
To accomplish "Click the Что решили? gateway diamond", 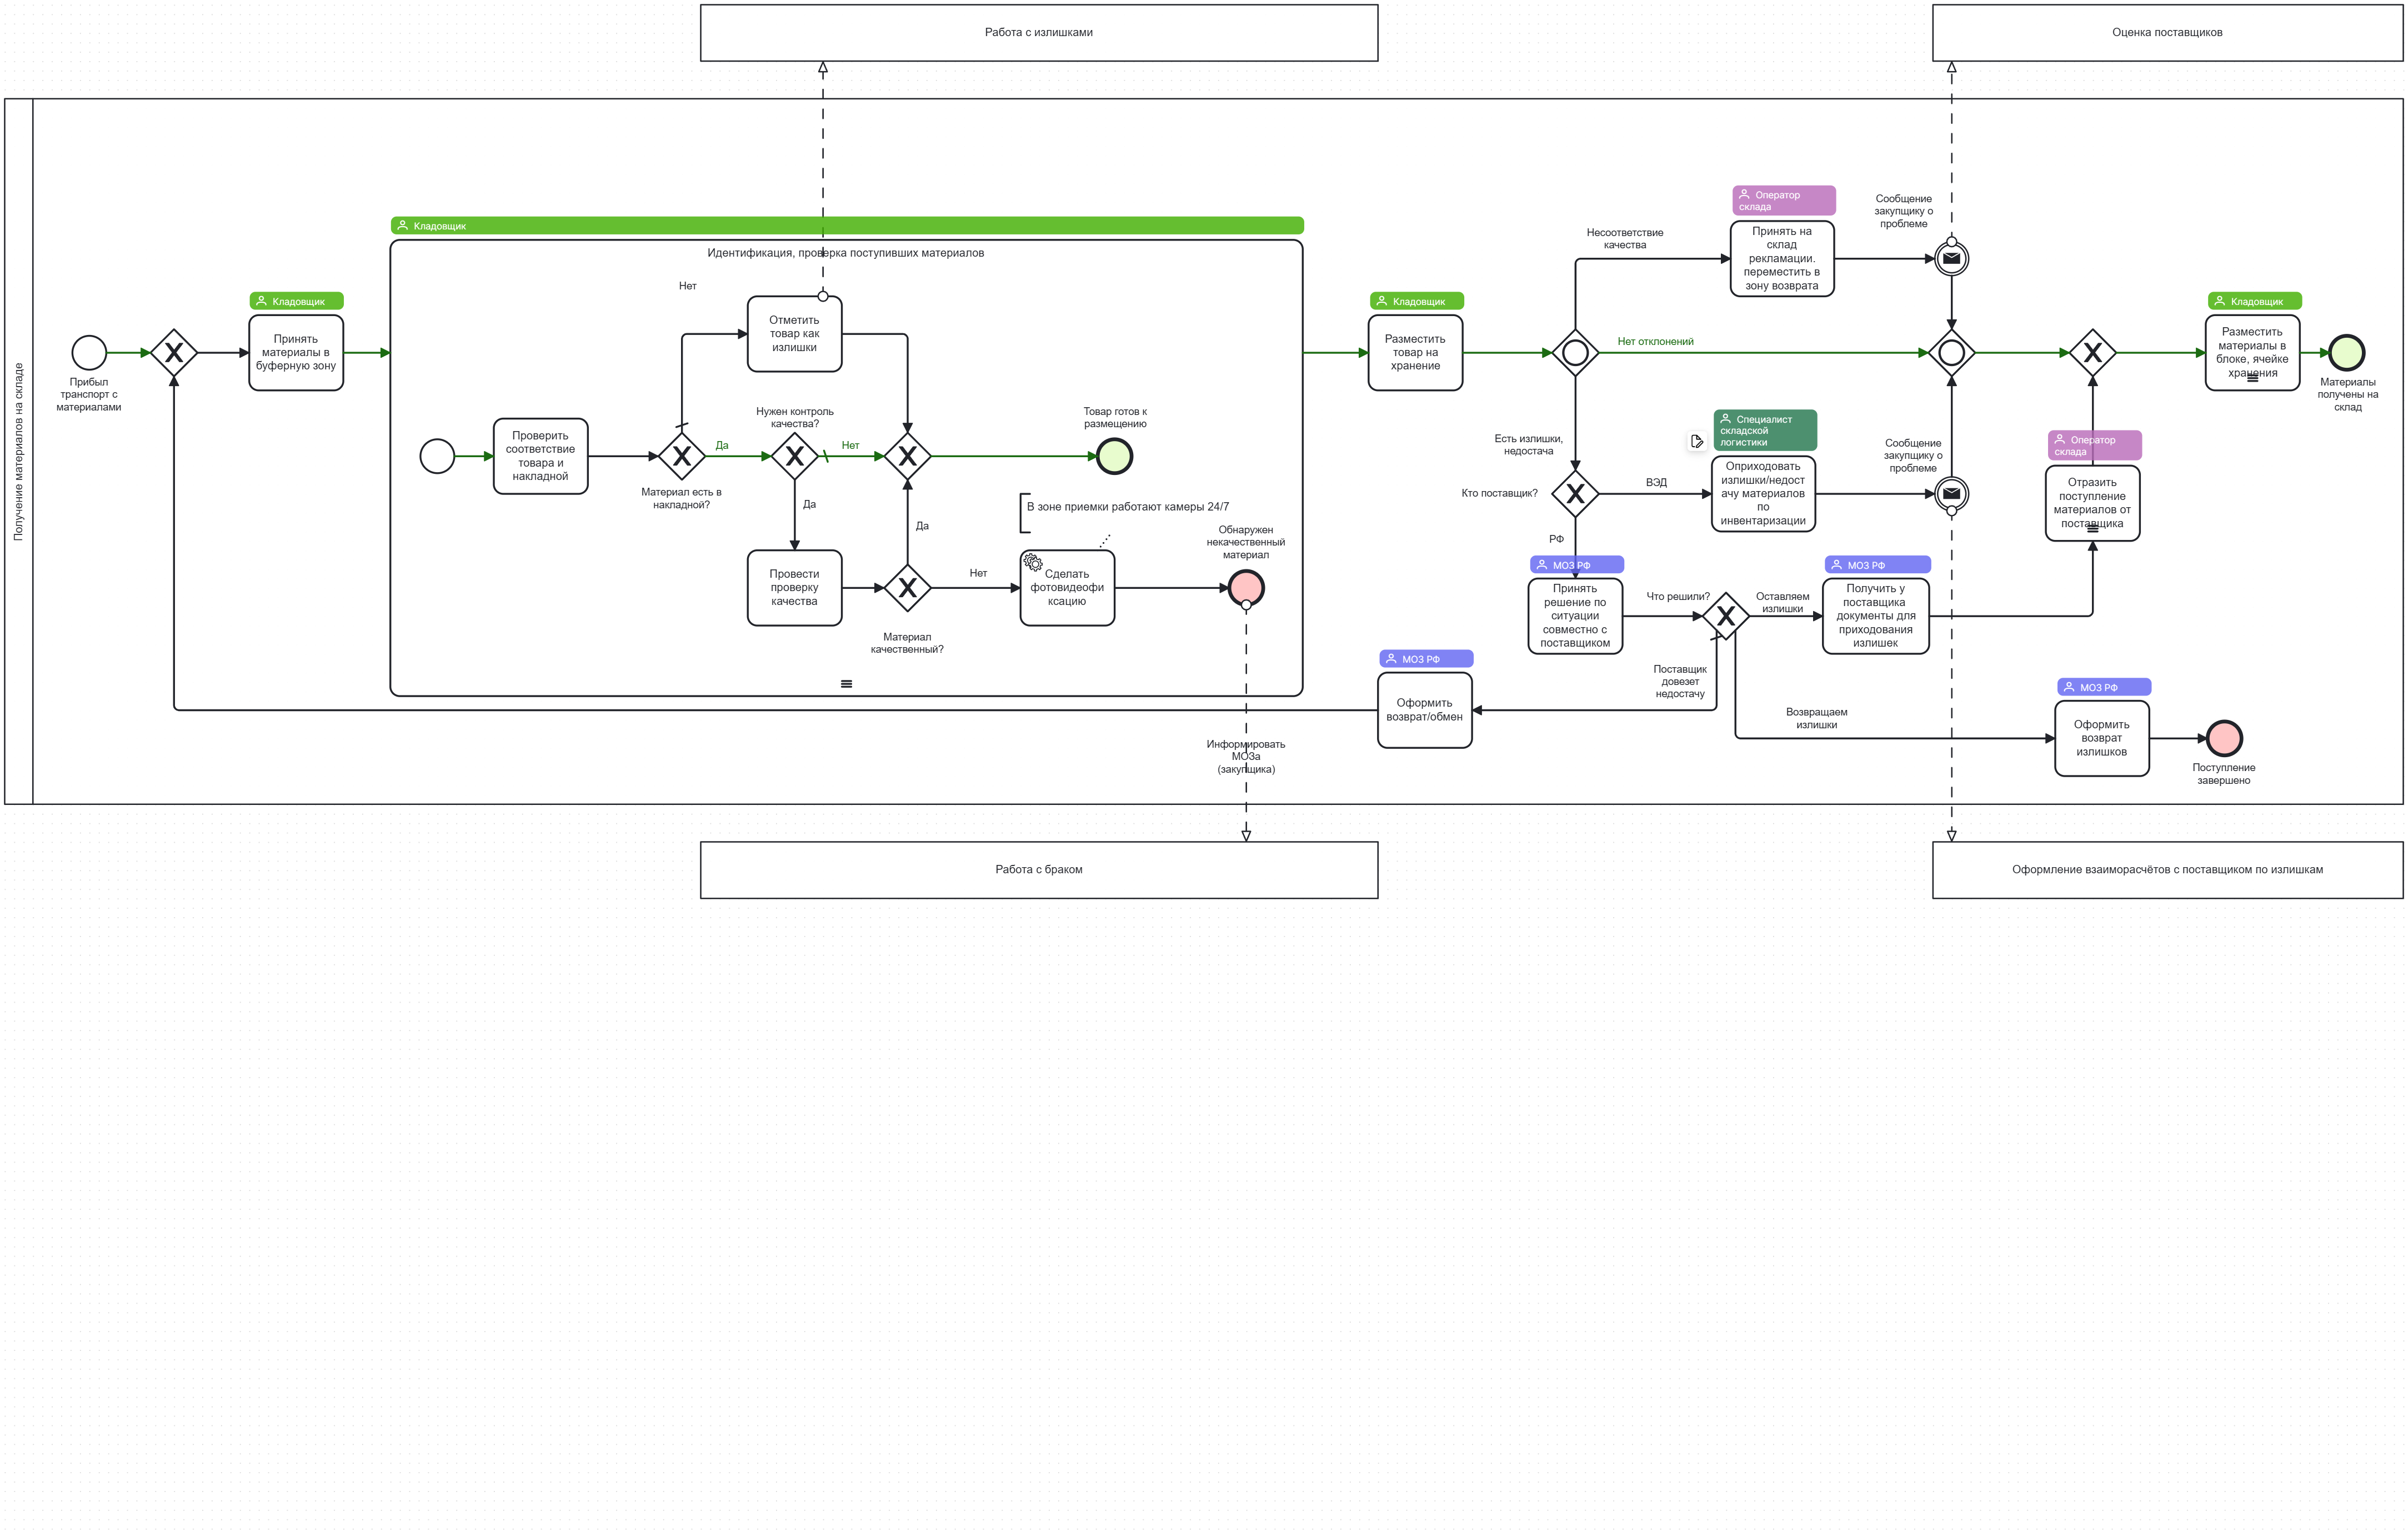I will 1726,616.
